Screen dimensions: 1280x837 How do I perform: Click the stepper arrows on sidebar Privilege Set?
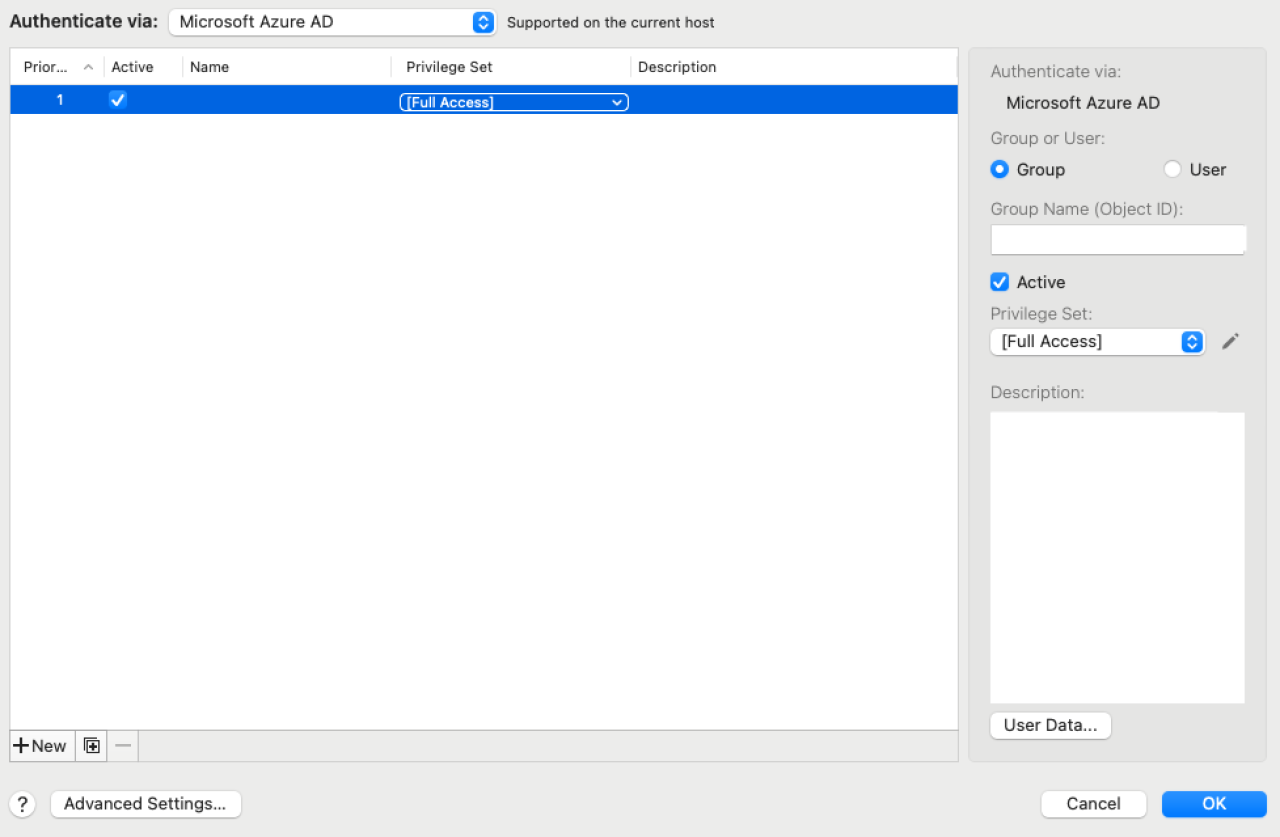[1192, 341]
